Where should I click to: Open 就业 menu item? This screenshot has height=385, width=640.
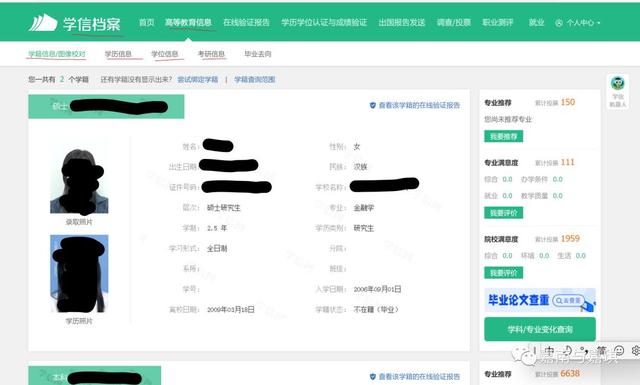pos(536,22)
